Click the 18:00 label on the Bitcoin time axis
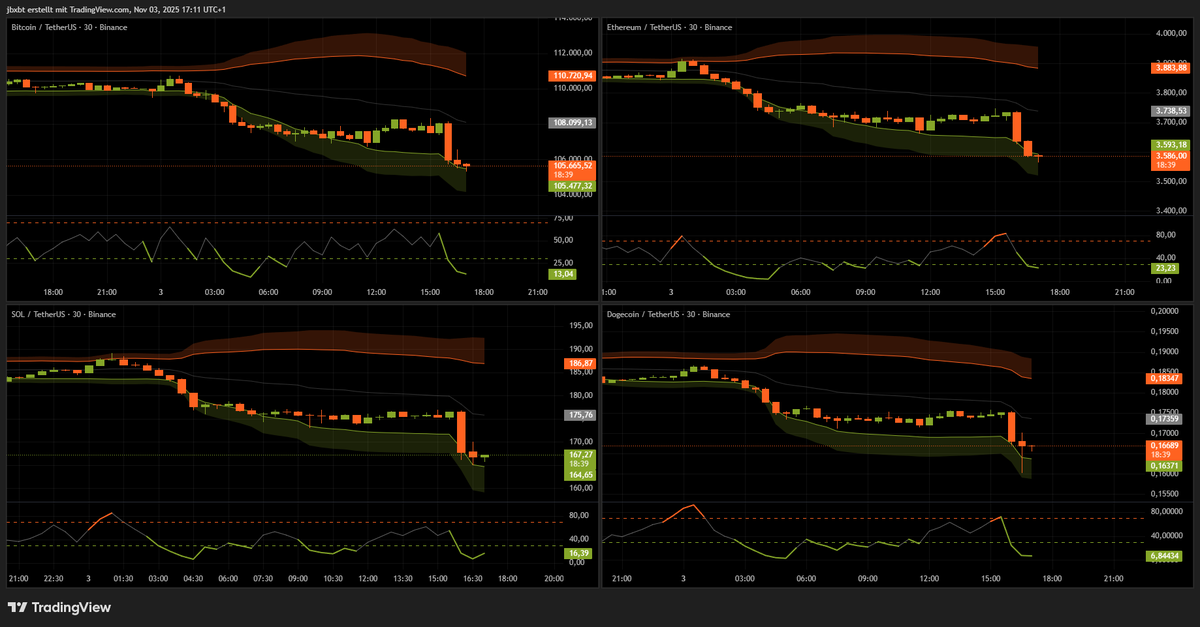1200x627 pixels. pyautogui.click(x=52, y=292)
